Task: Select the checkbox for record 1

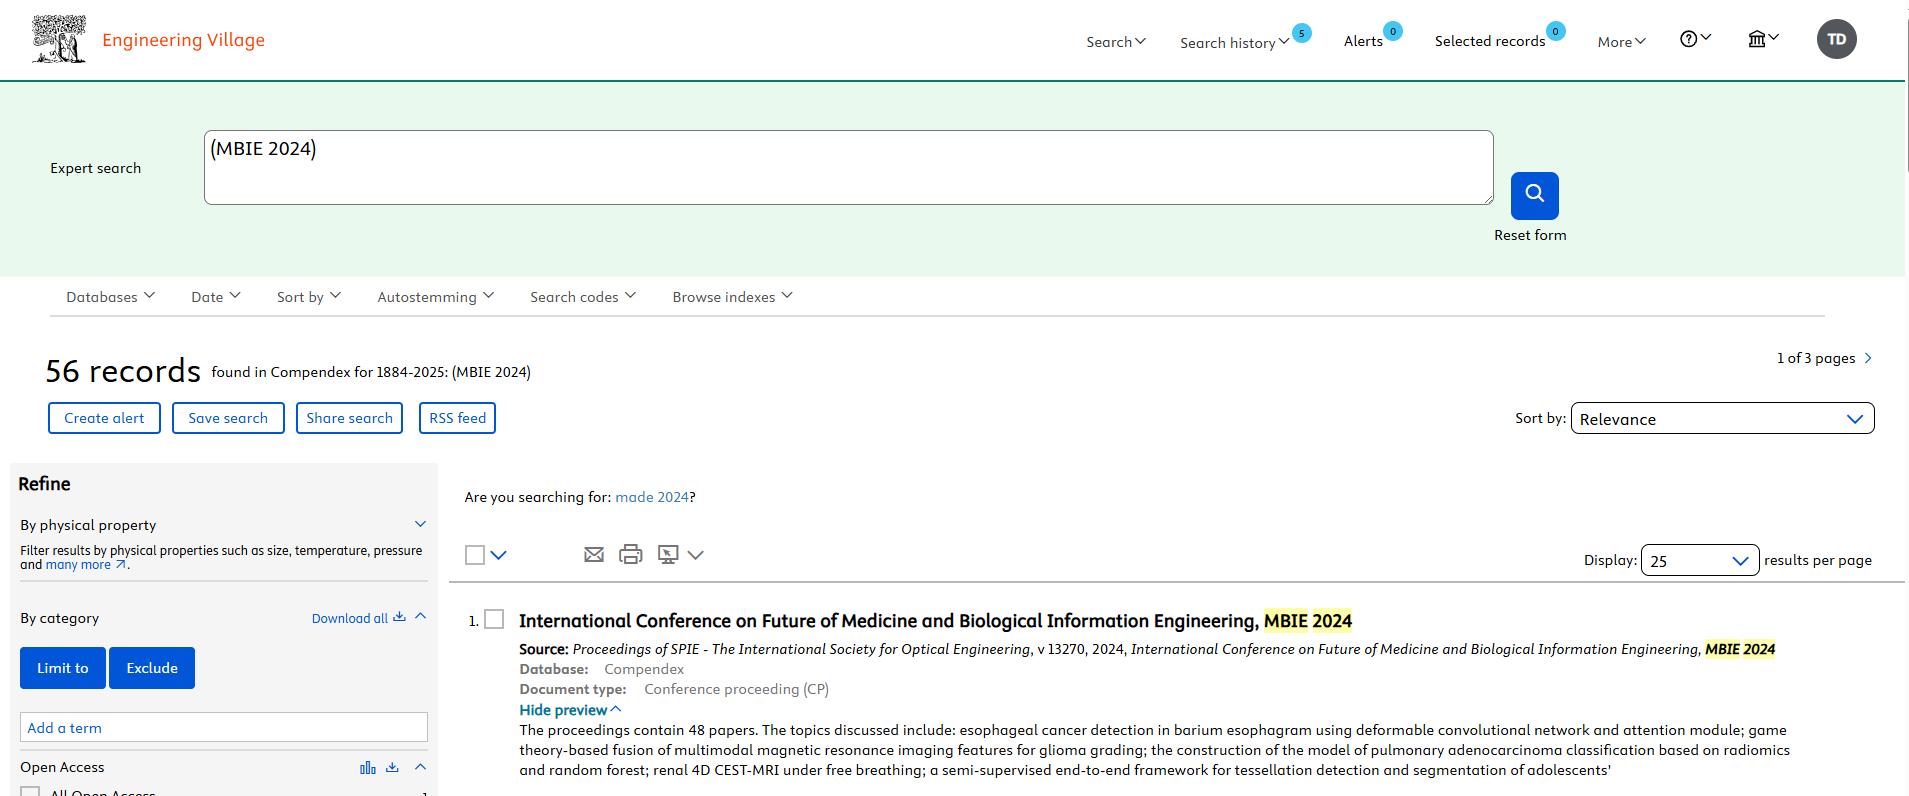Action: [x=494, y=620]
